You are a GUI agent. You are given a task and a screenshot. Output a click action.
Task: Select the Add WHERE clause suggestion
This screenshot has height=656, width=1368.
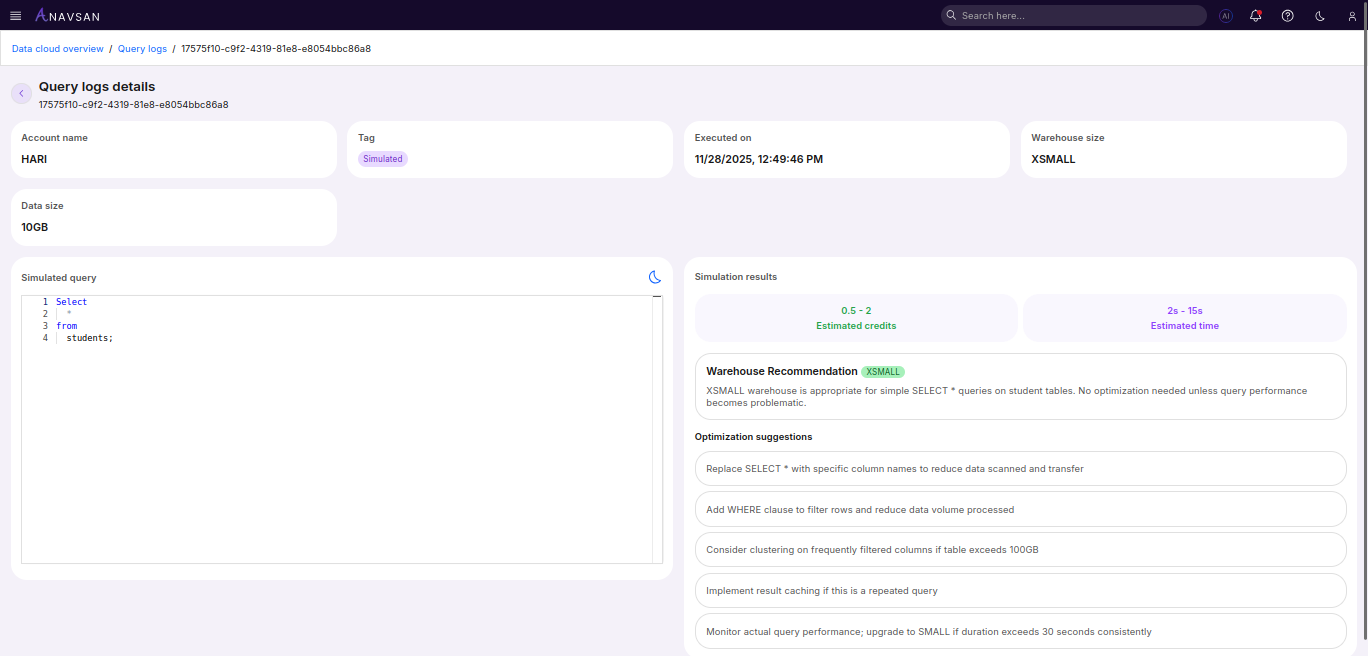1020,509
